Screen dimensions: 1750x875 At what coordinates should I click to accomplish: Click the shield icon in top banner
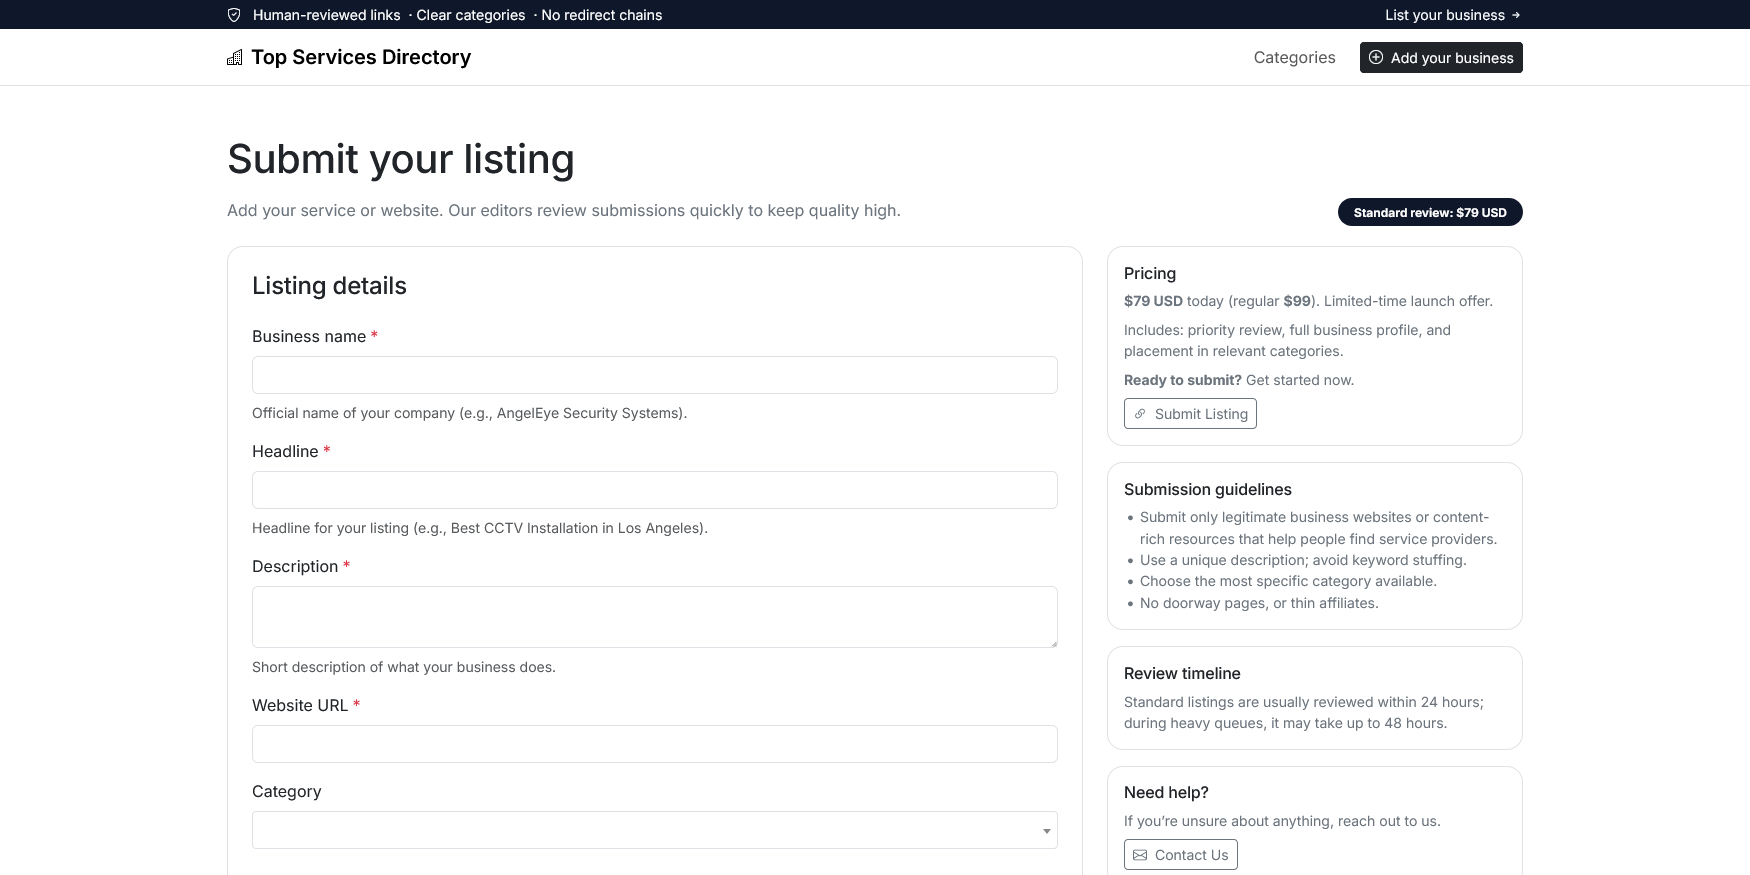click(234, 15)
